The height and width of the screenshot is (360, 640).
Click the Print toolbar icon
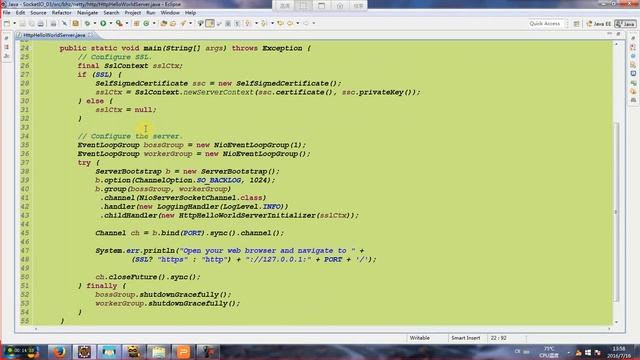coord(40,24)
